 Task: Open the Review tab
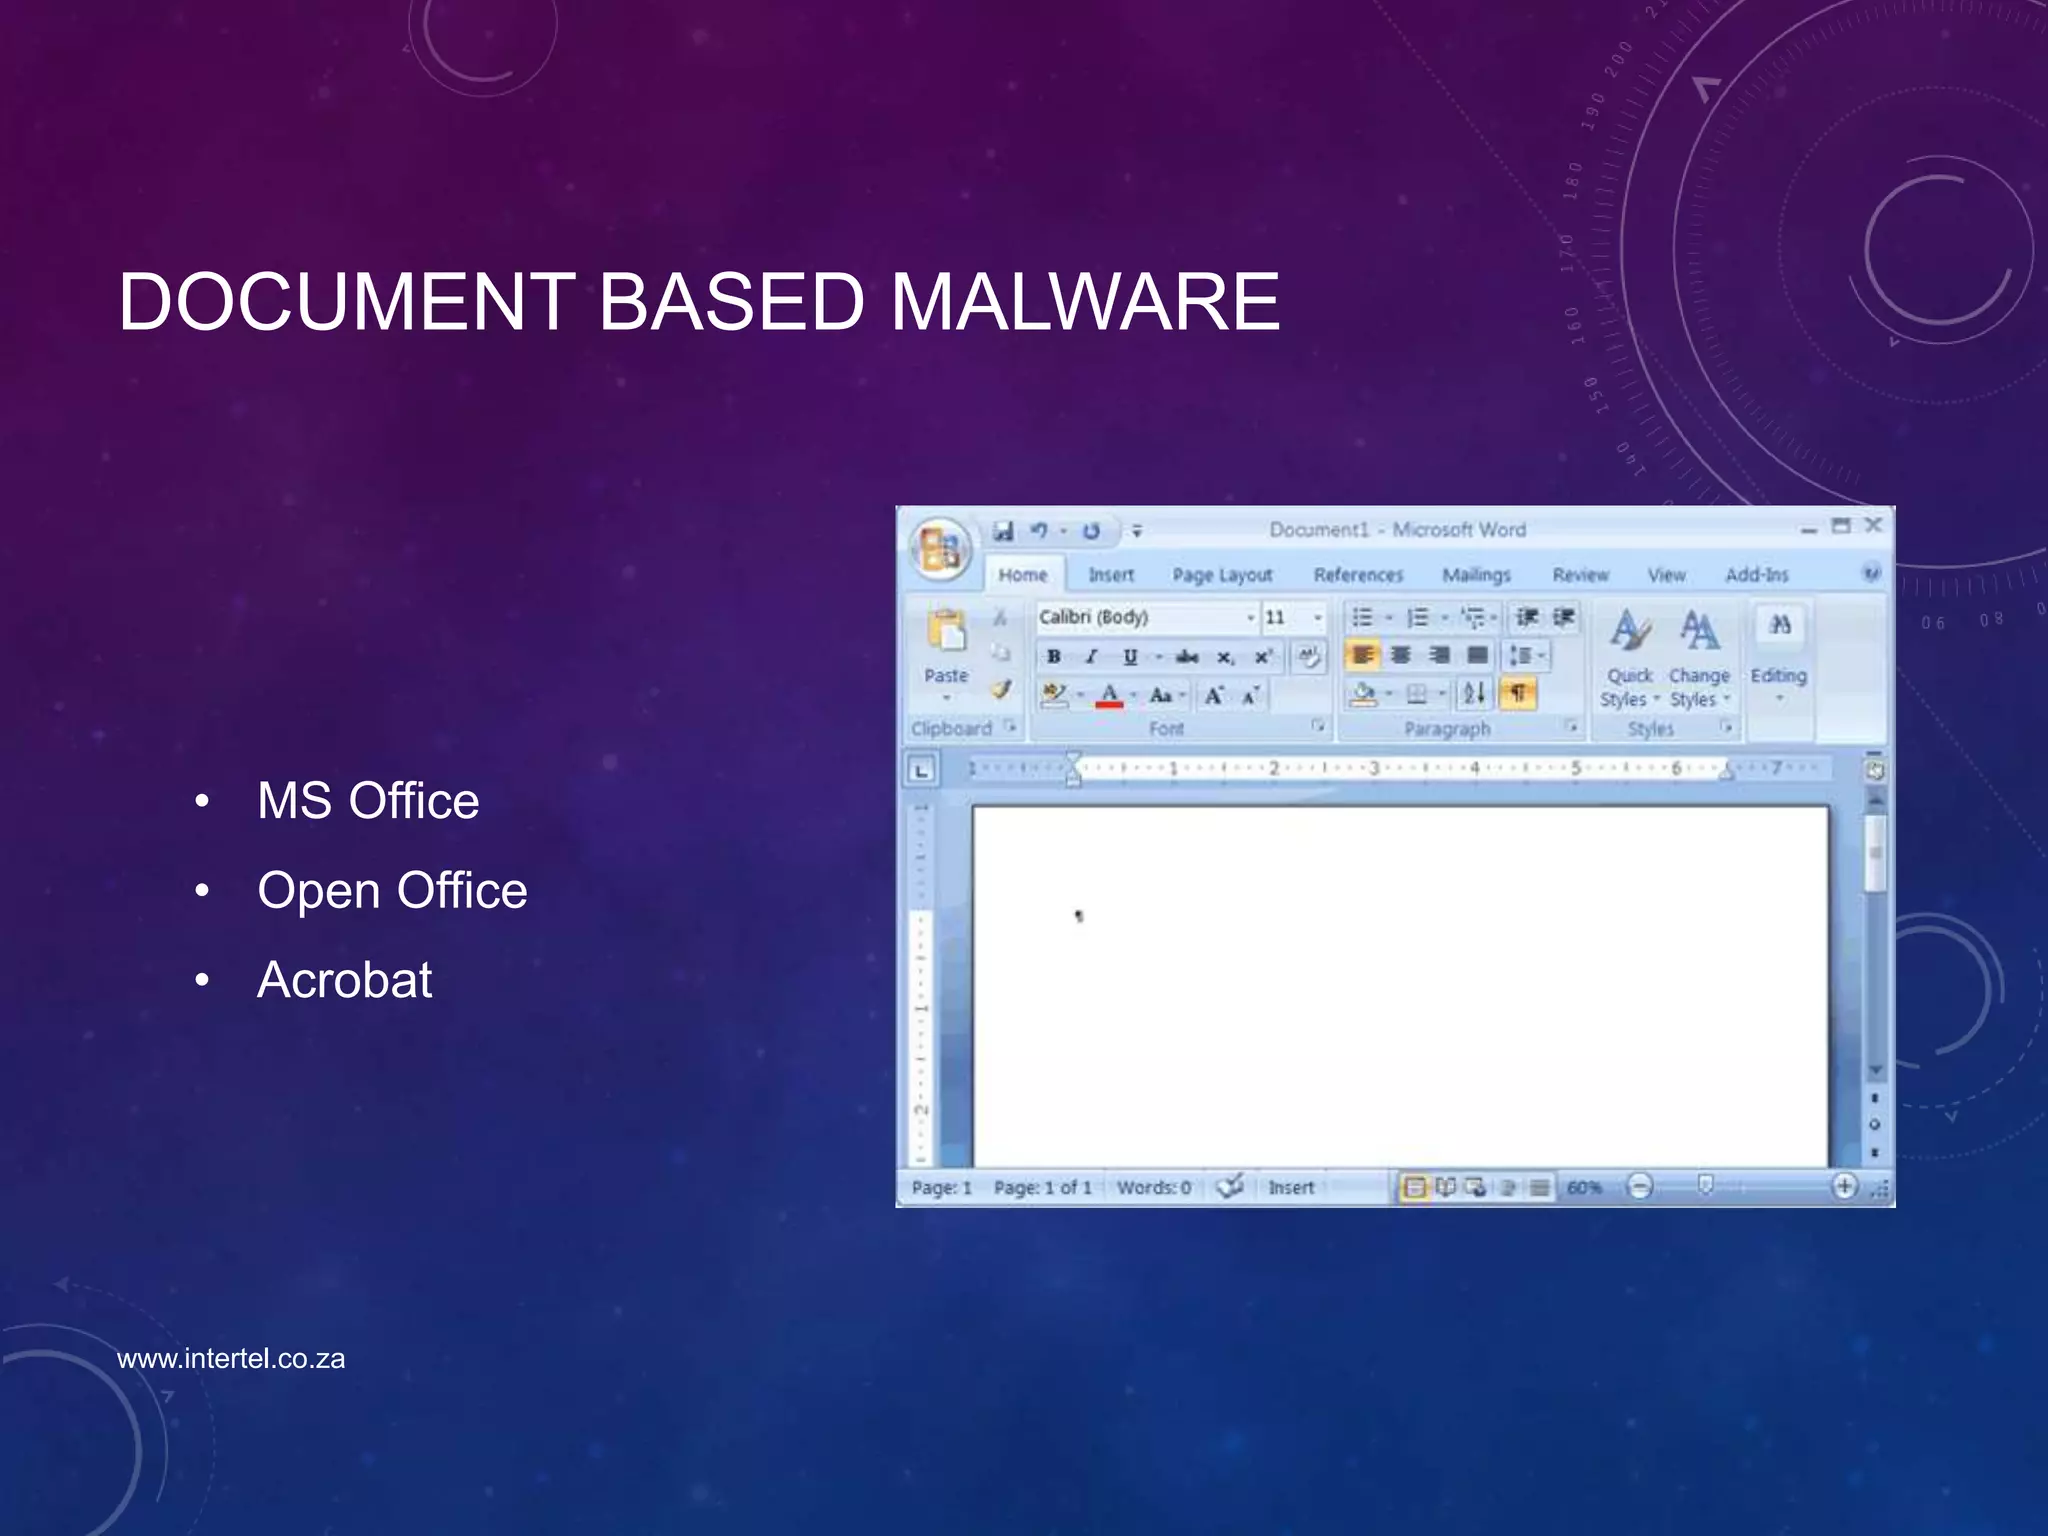1580,575
